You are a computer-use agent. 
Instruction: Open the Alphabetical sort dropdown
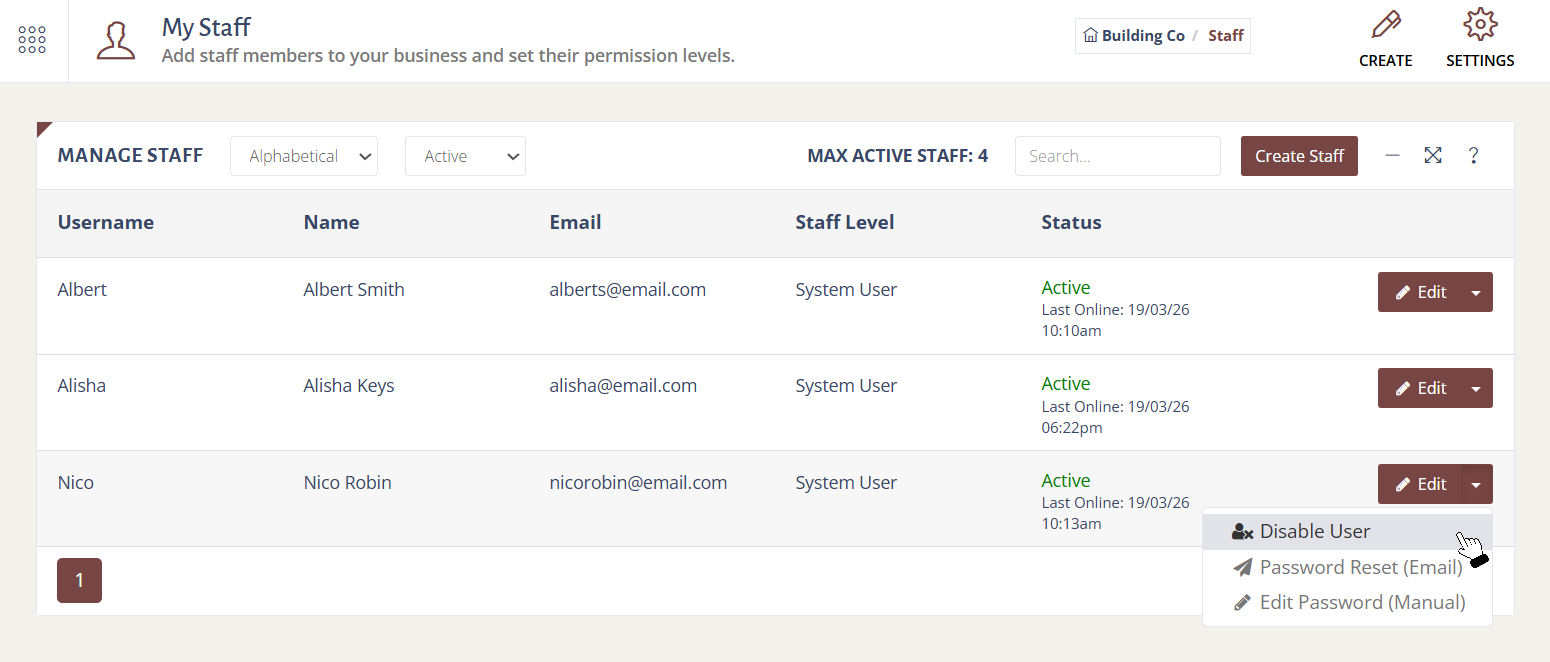(x=304, y=156)
